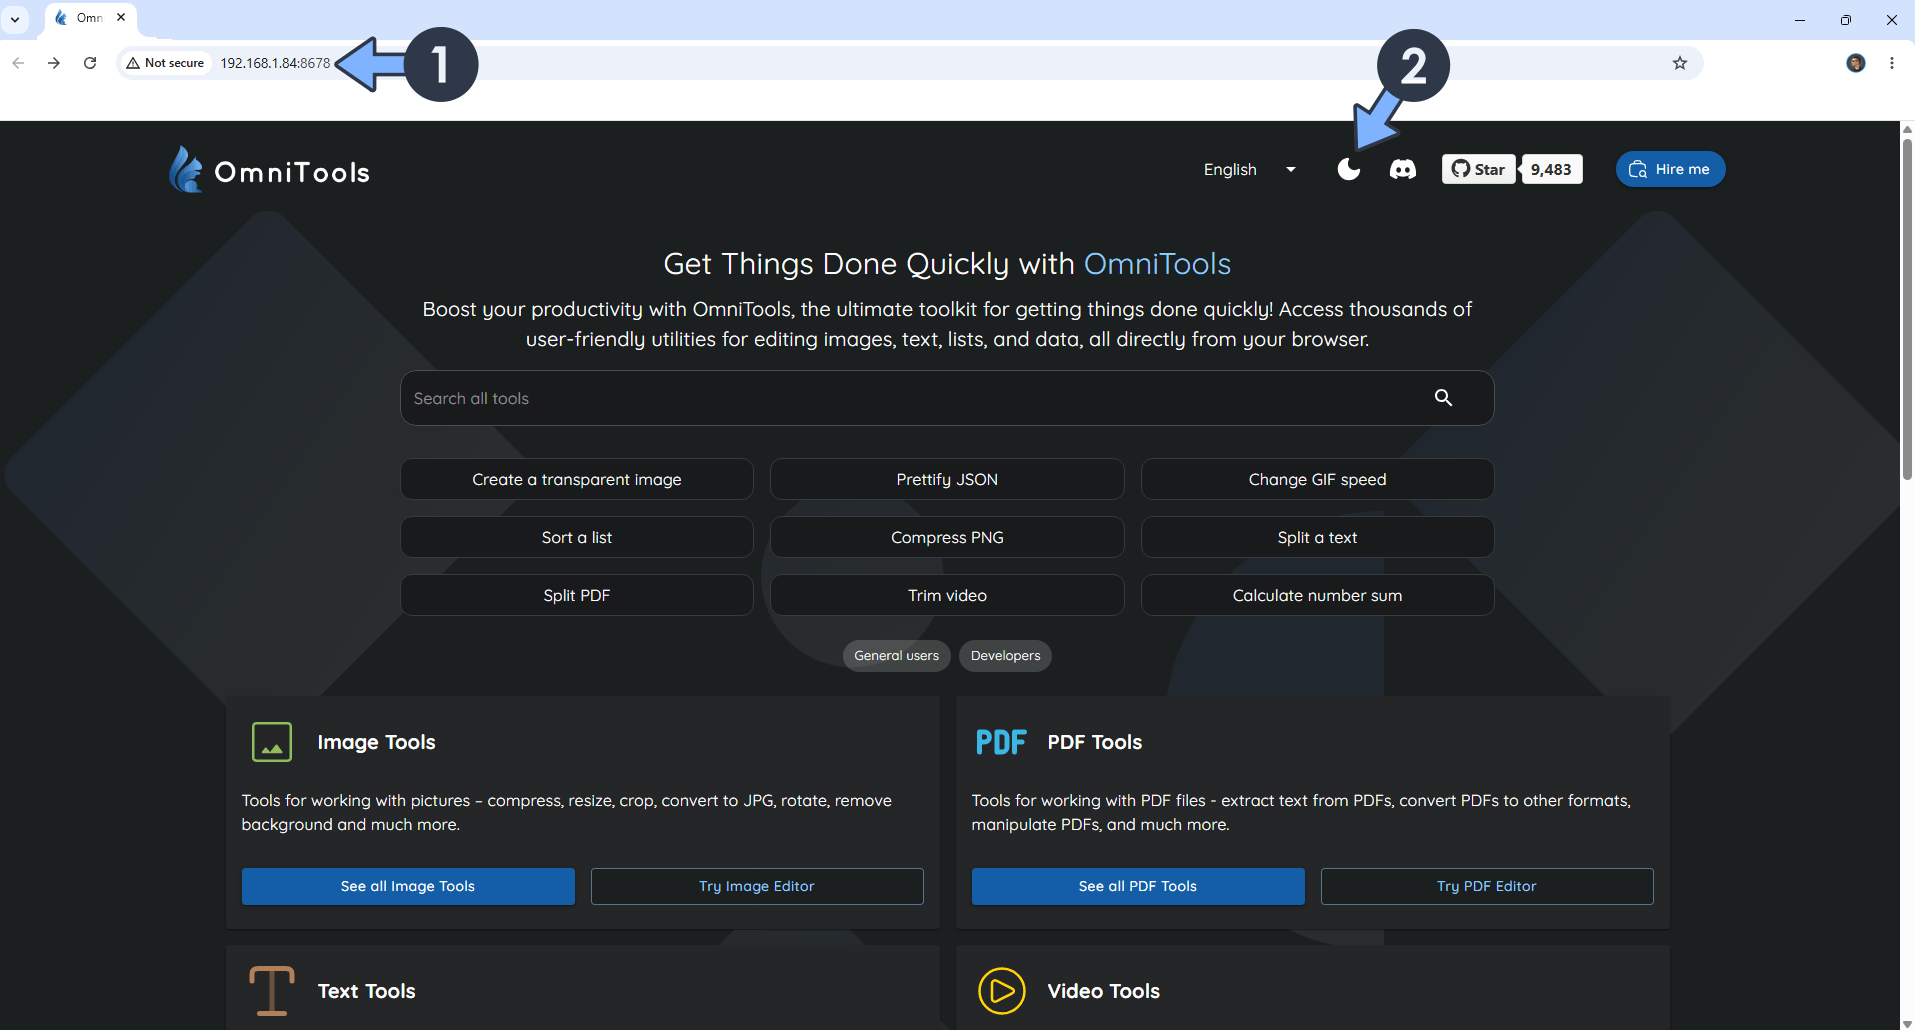Open the PDF Tools heading
The height and width of the screenshot is (1030, 1915).
tap(1094, 742)
